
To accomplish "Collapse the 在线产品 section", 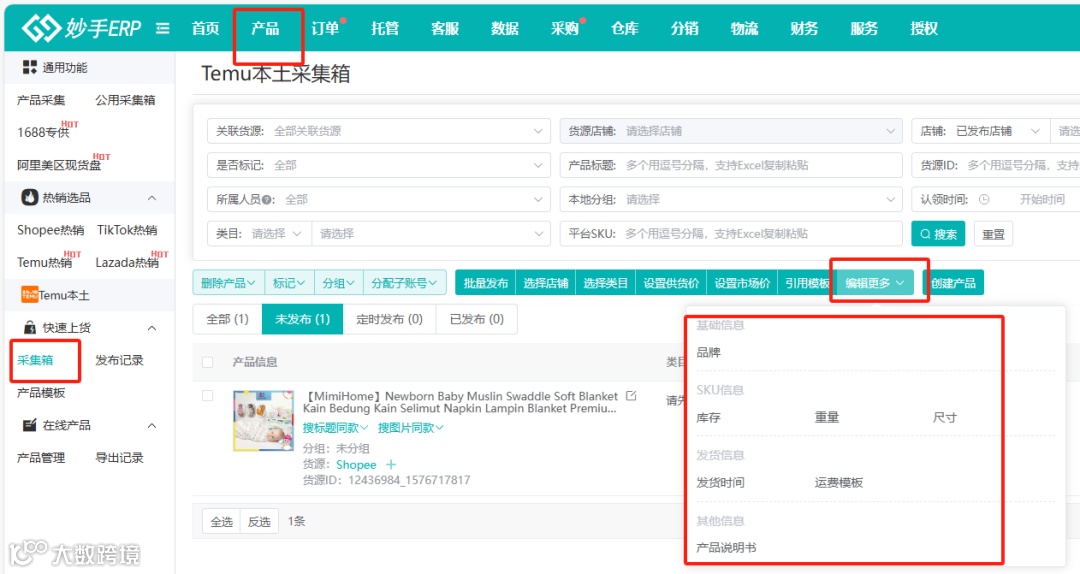I will [152, 426].
